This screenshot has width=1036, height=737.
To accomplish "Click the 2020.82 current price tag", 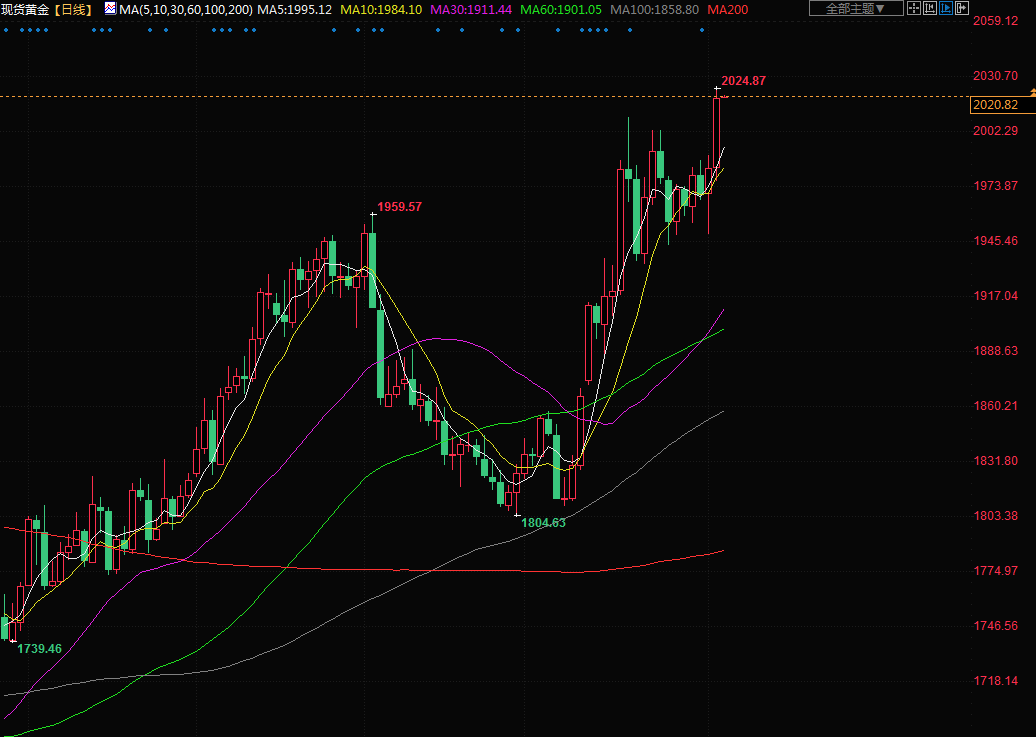I will [995, 105].
